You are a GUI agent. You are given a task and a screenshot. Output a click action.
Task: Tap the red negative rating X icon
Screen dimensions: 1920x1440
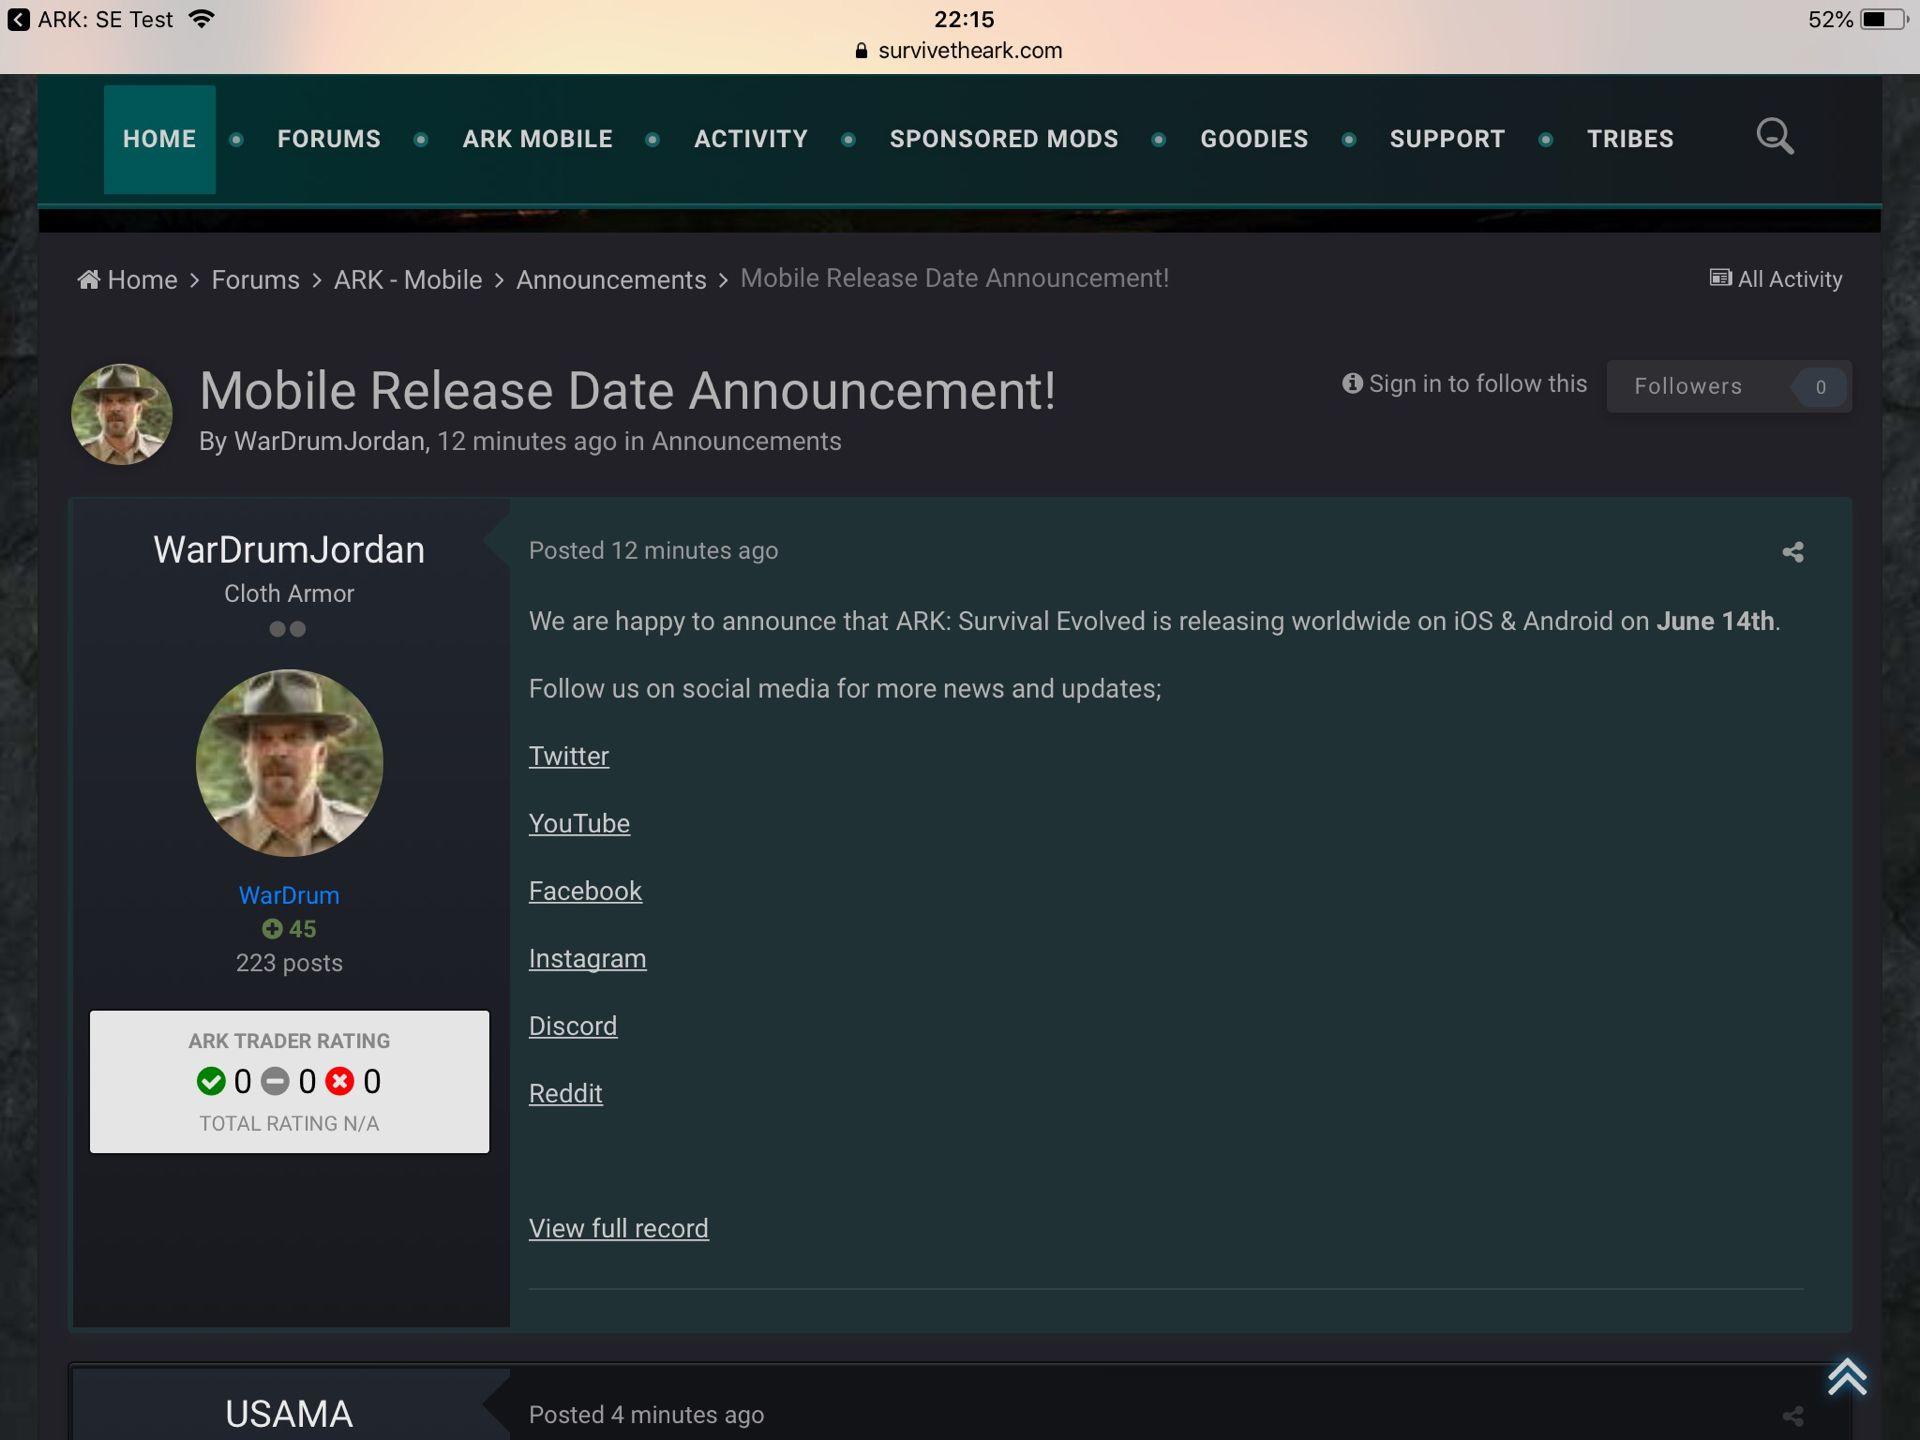340,1081
